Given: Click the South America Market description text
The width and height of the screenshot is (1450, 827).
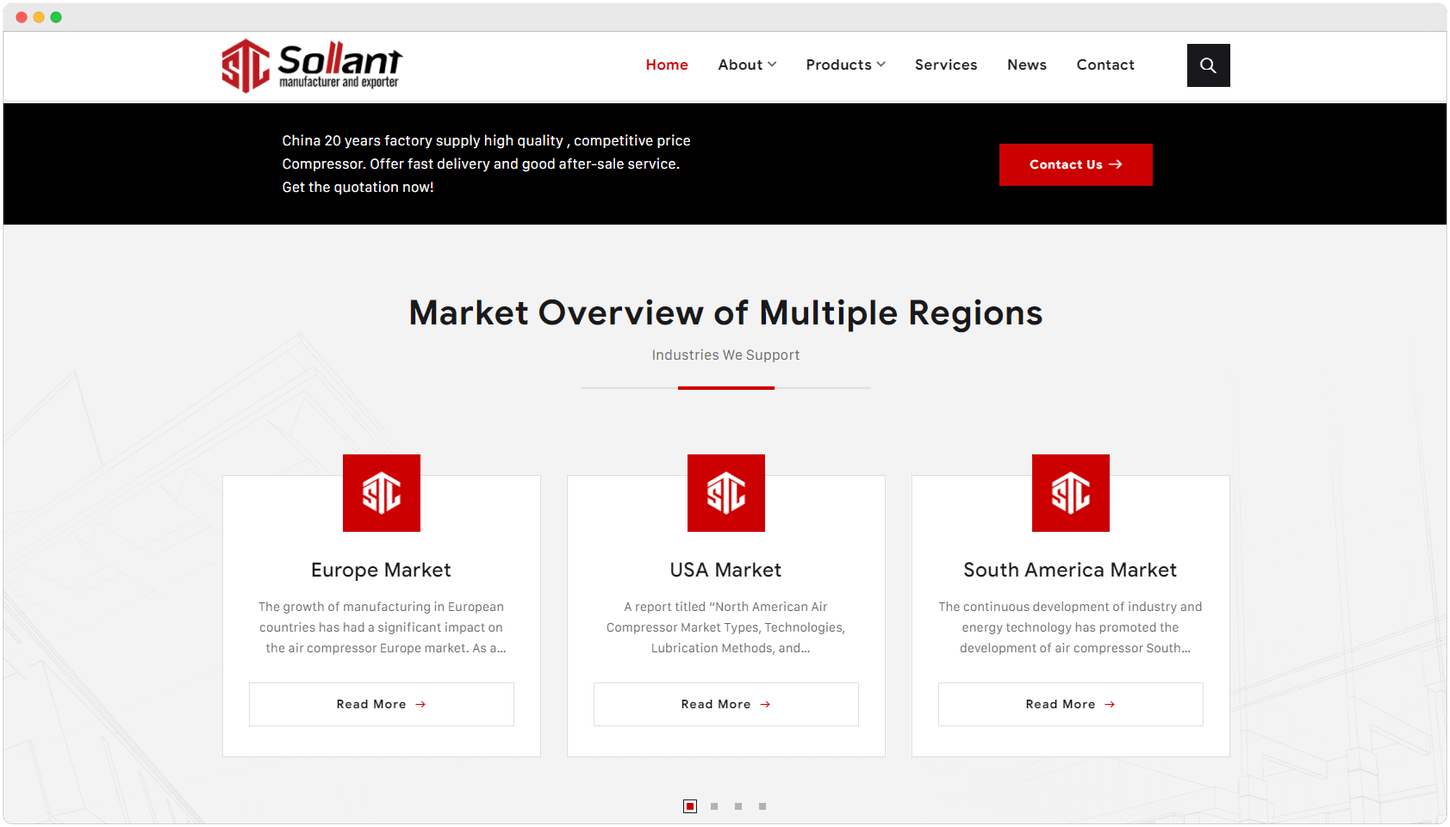Looking at the screenshot, I should (x=1070, y=627).
